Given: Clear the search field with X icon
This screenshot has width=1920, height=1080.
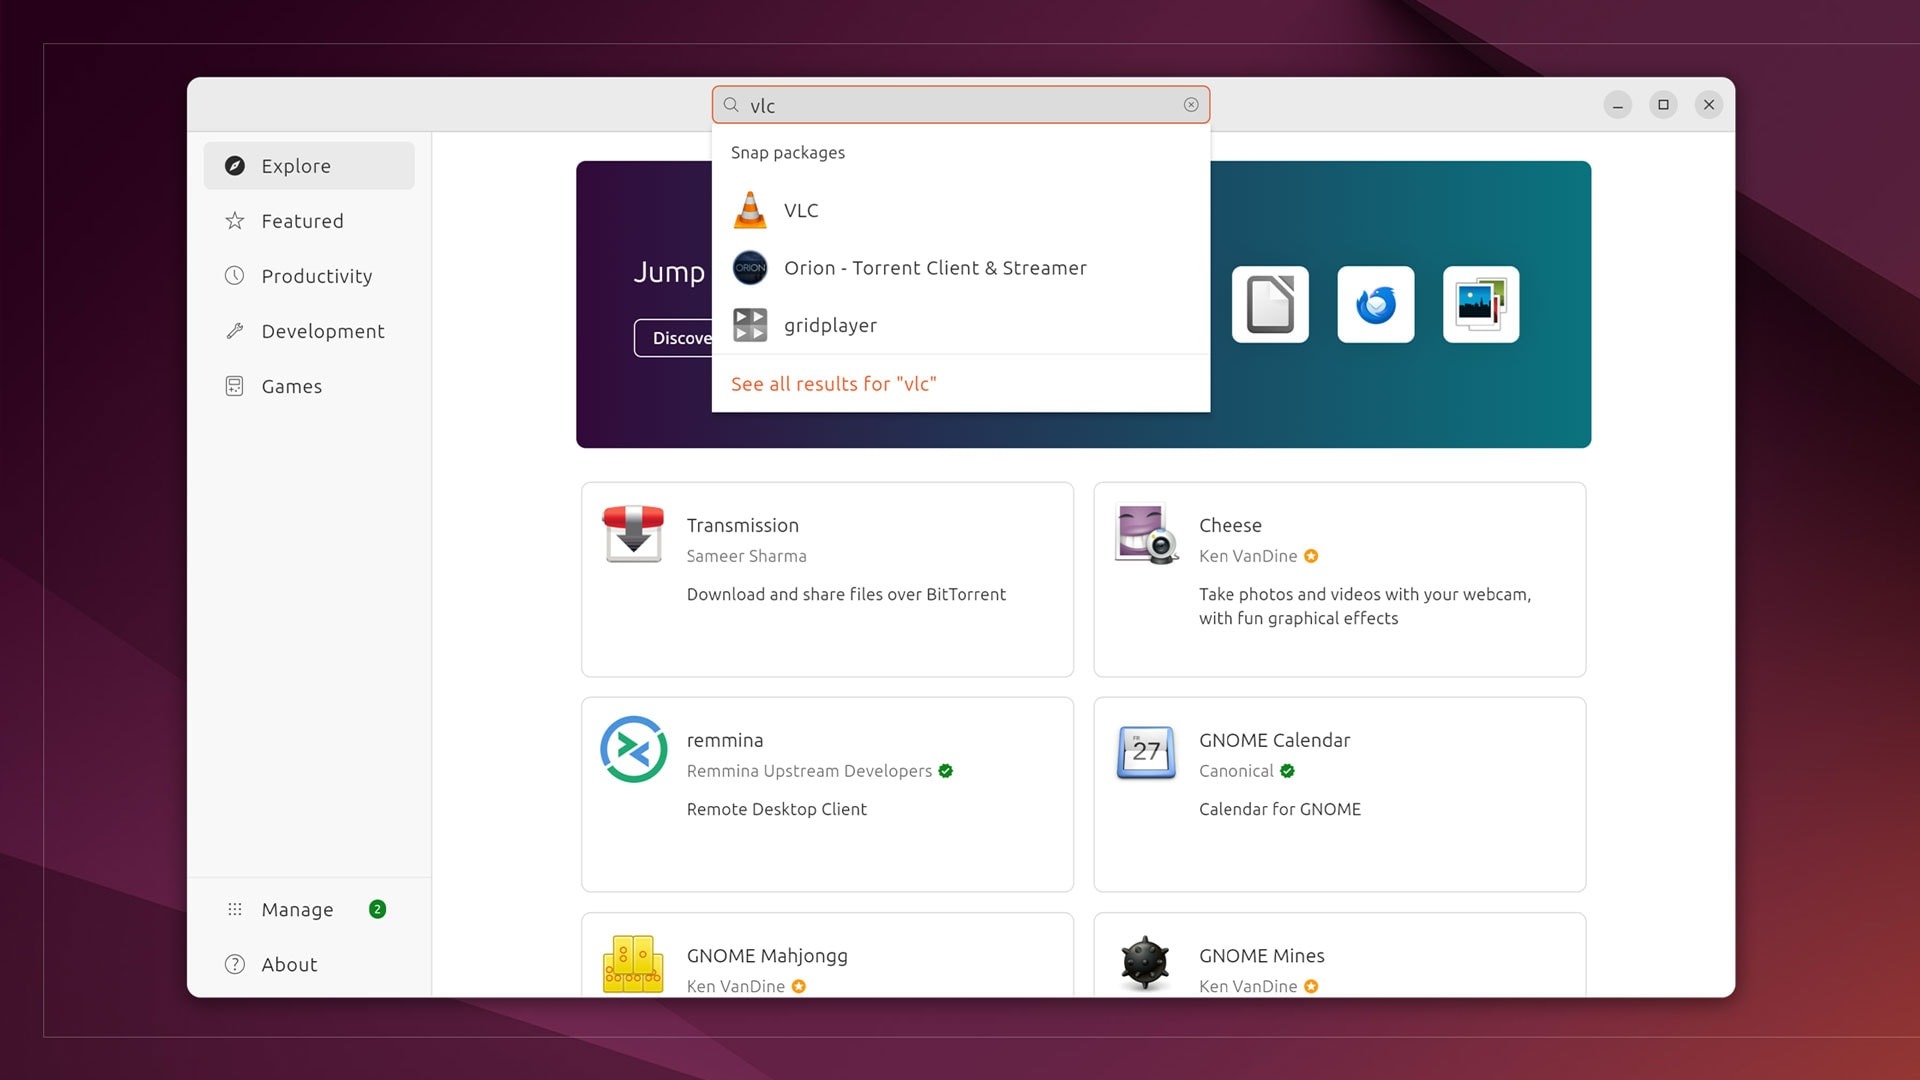Looking at the screenshot, I should coord(1191,105).
